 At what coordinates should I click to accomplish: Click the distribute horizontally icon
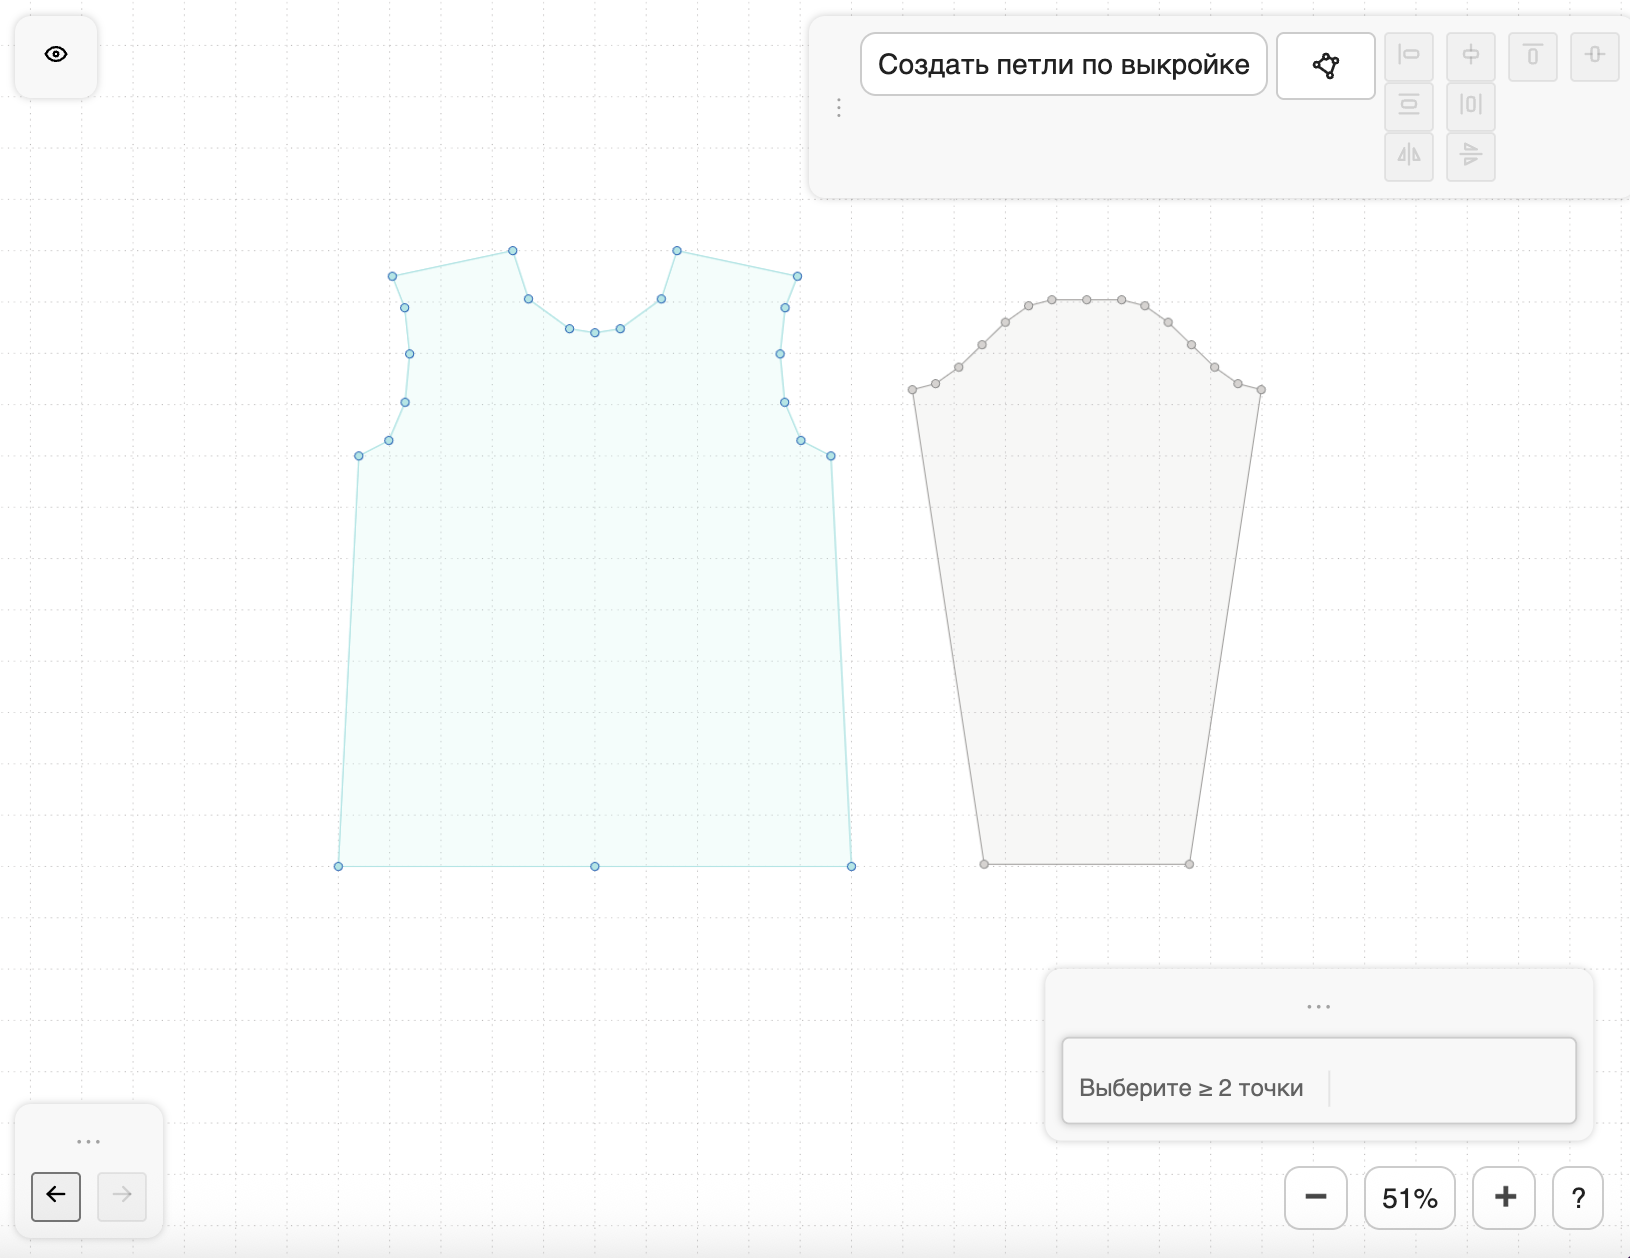[x=1470, y=106]
